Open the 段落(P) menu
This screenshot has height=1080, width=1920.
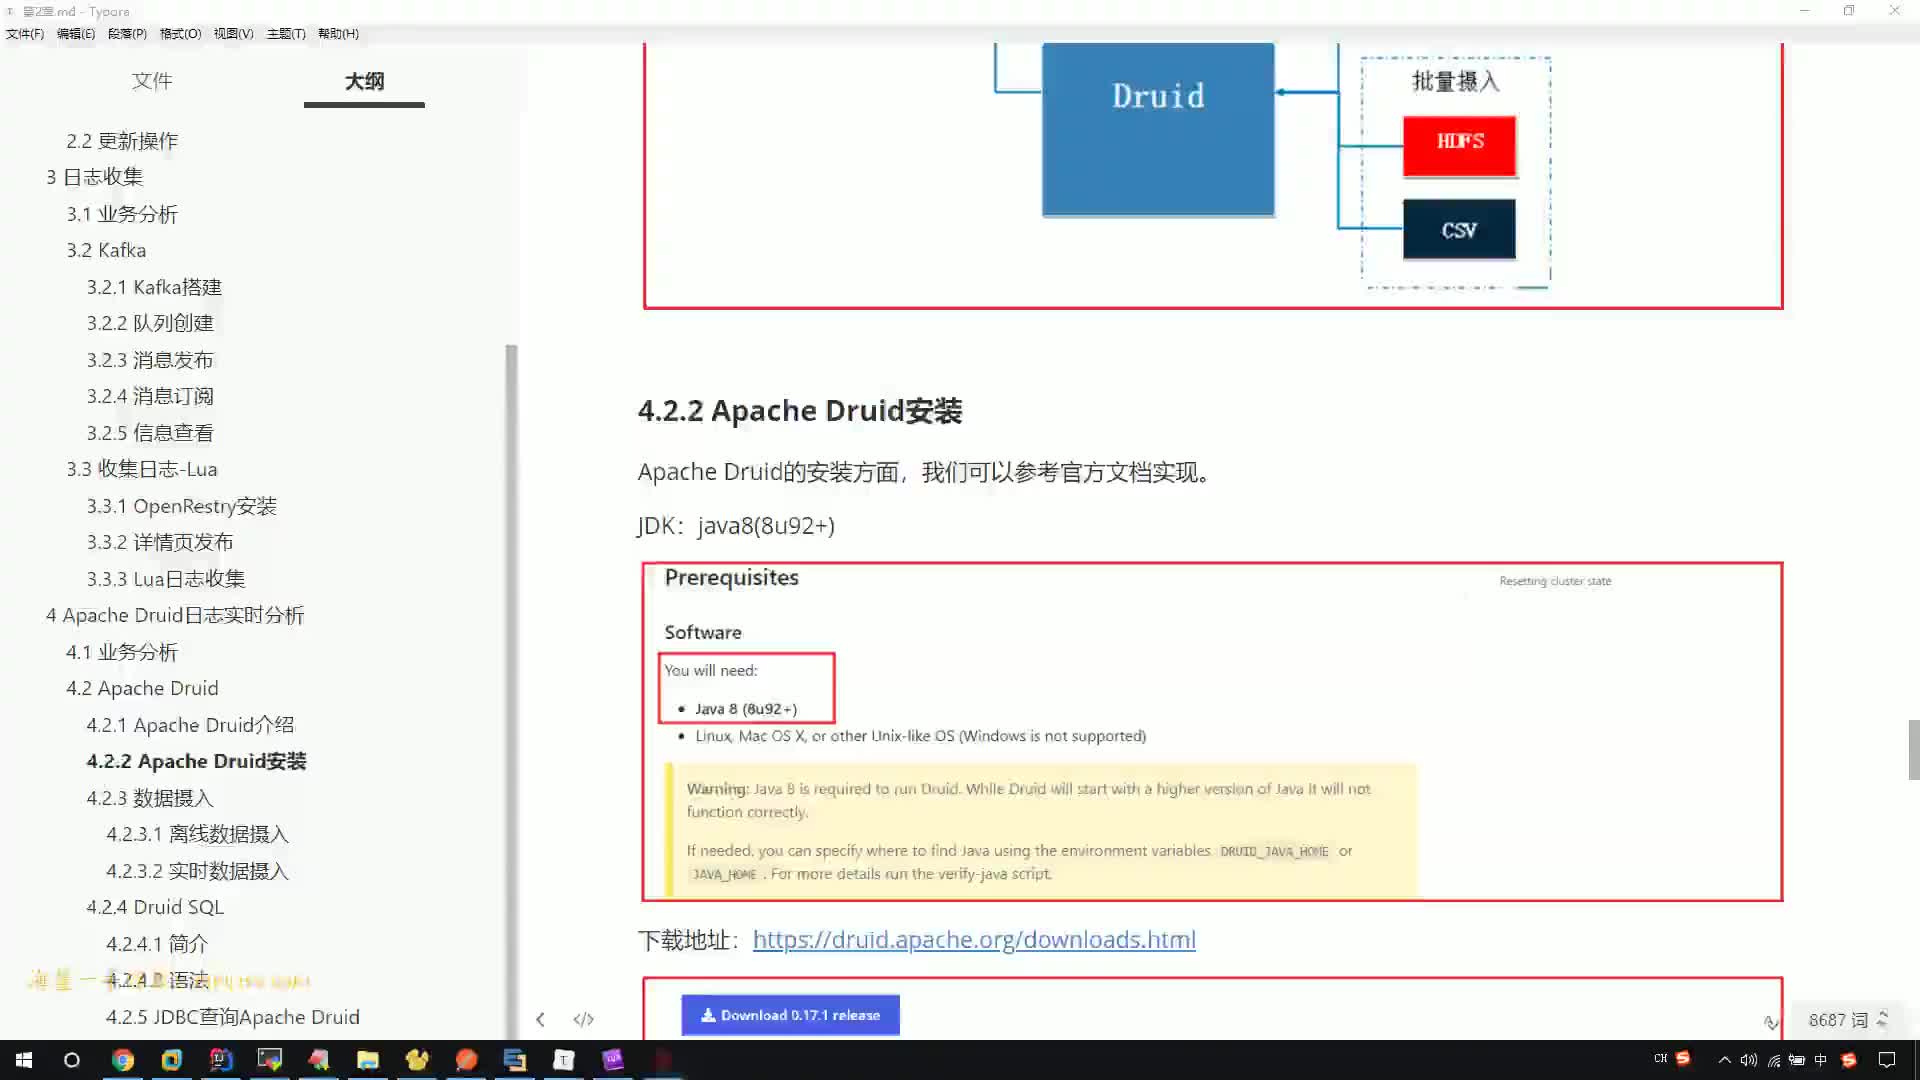pyautogui.click(x=127, y=33)
